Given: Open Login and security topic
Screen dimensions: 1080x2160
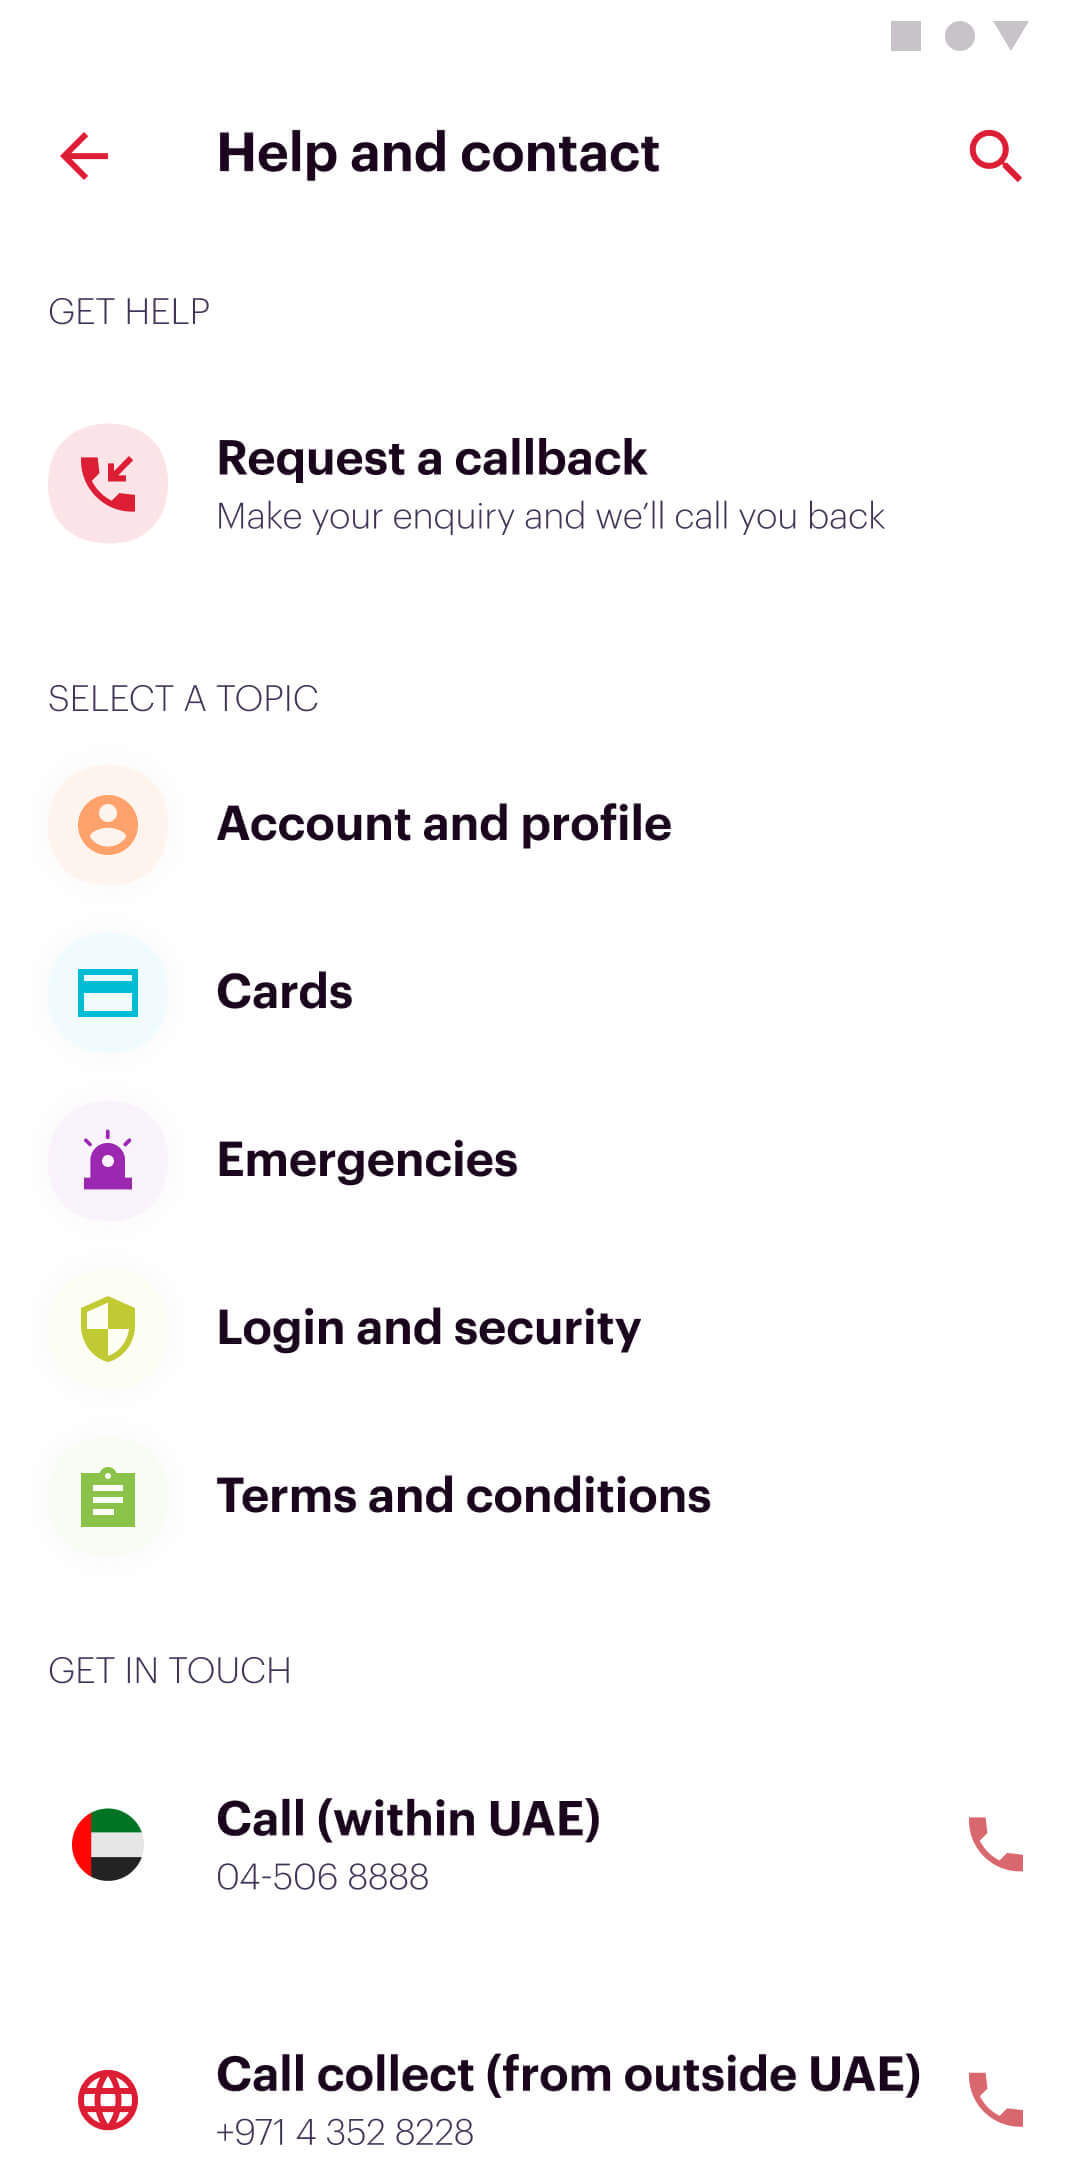Looking at the screenshot, I should pos(540,1329).
